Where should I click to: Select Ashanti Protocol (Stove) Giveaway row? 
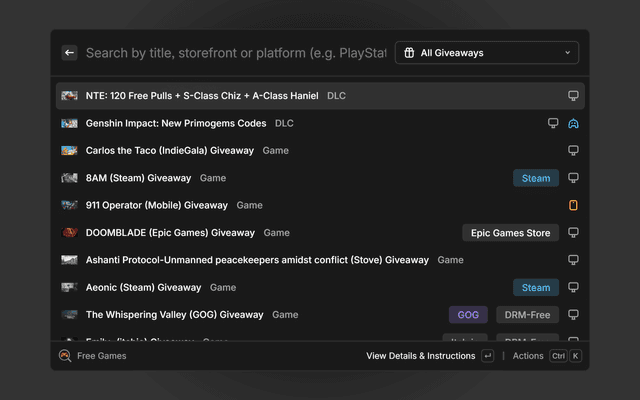[320, 260]
